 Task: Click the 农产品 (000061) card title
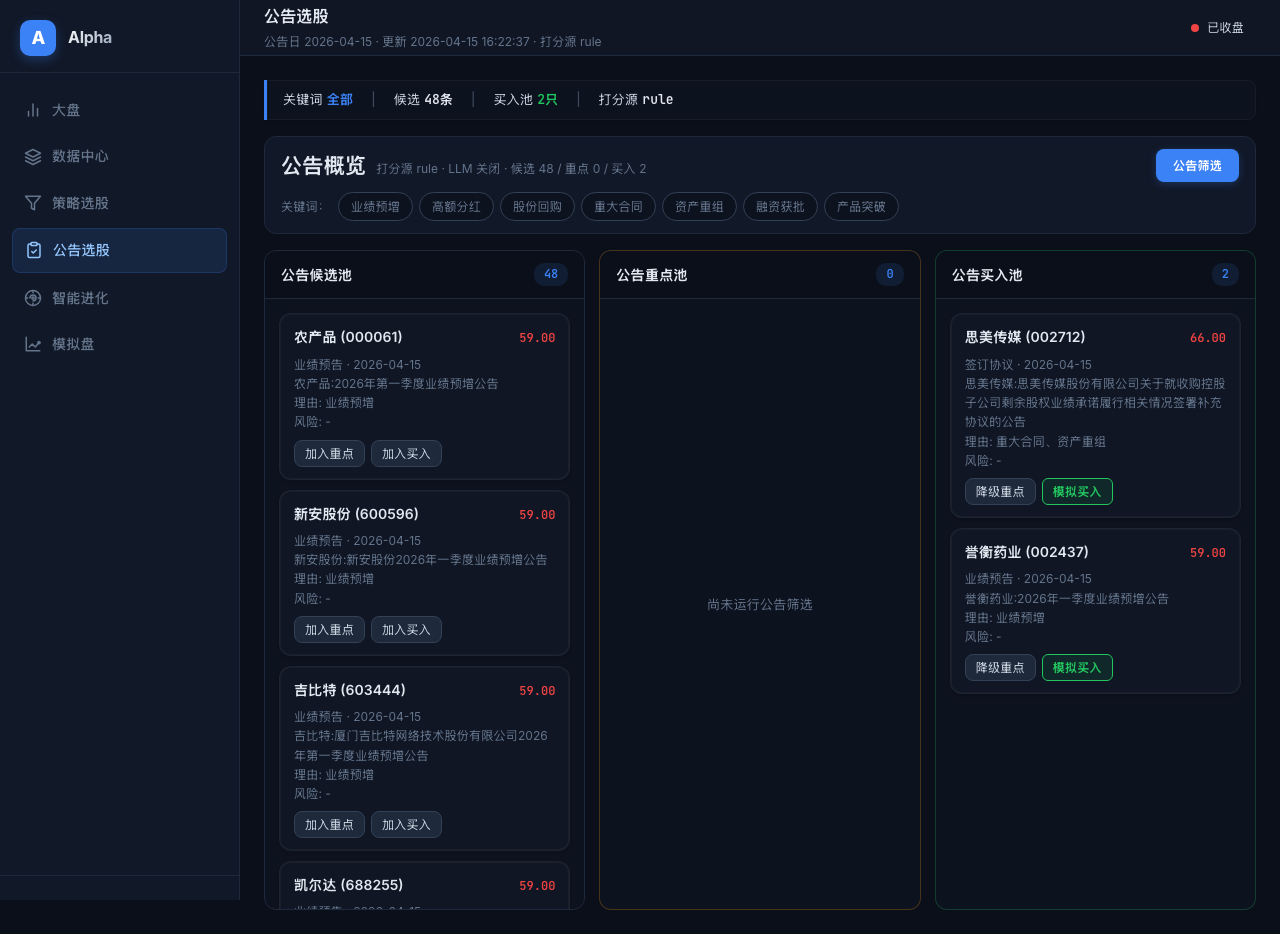[348, 337]
